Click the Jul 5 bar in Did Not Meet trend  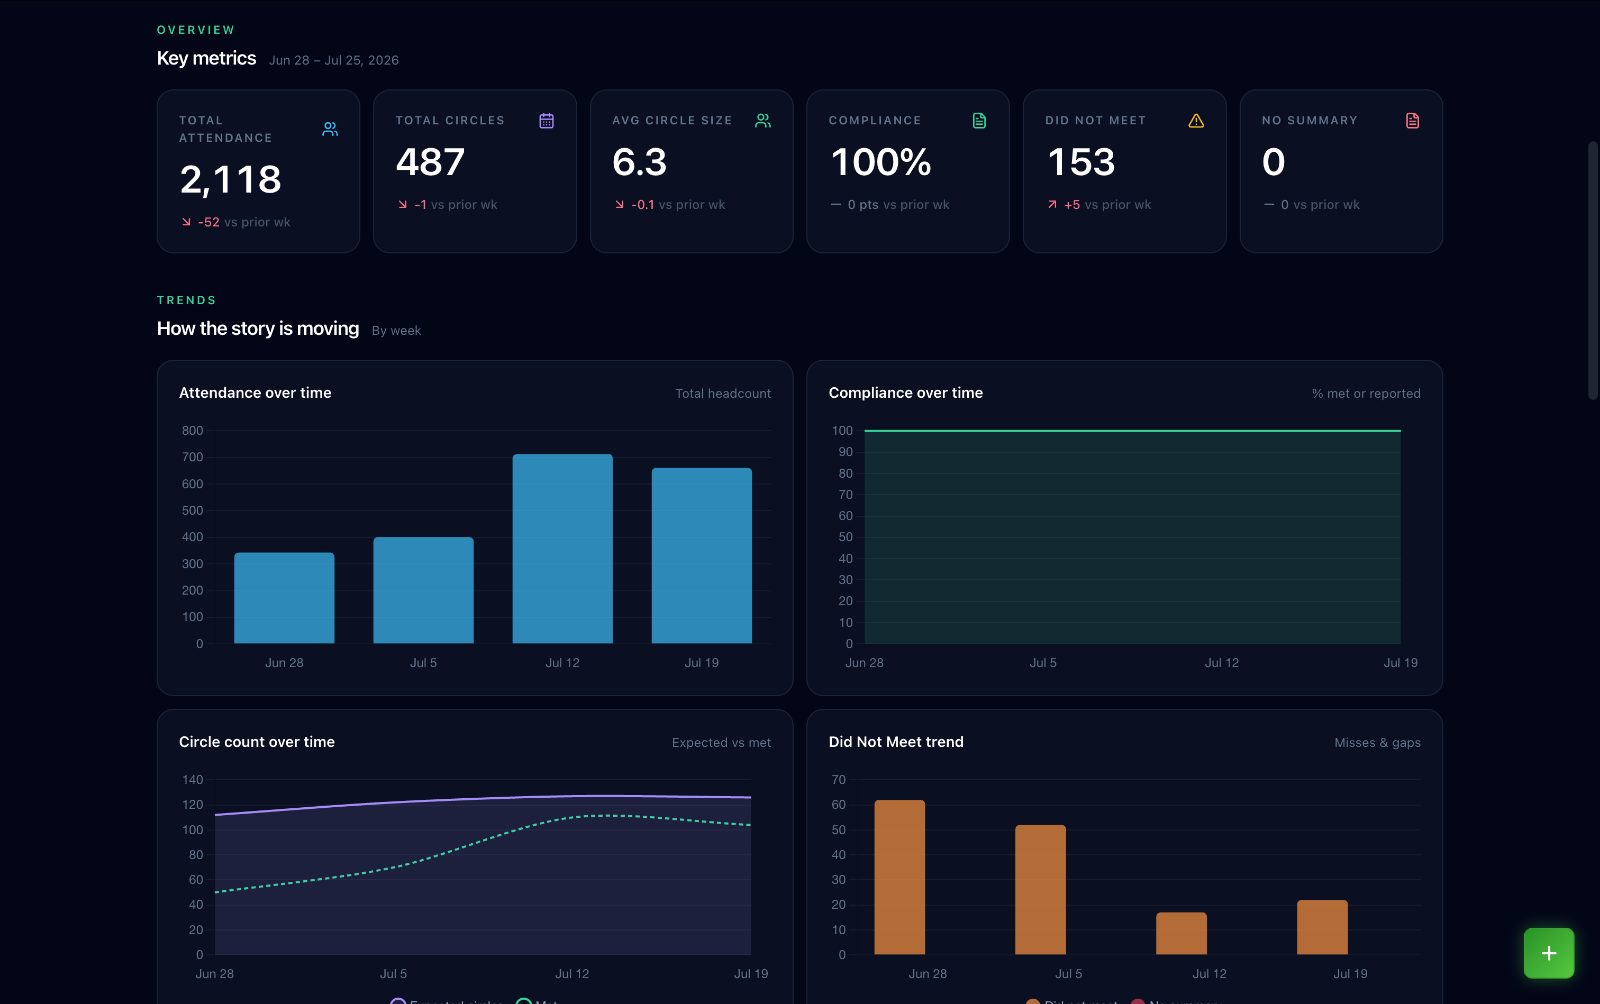[x=1040, y=890]
